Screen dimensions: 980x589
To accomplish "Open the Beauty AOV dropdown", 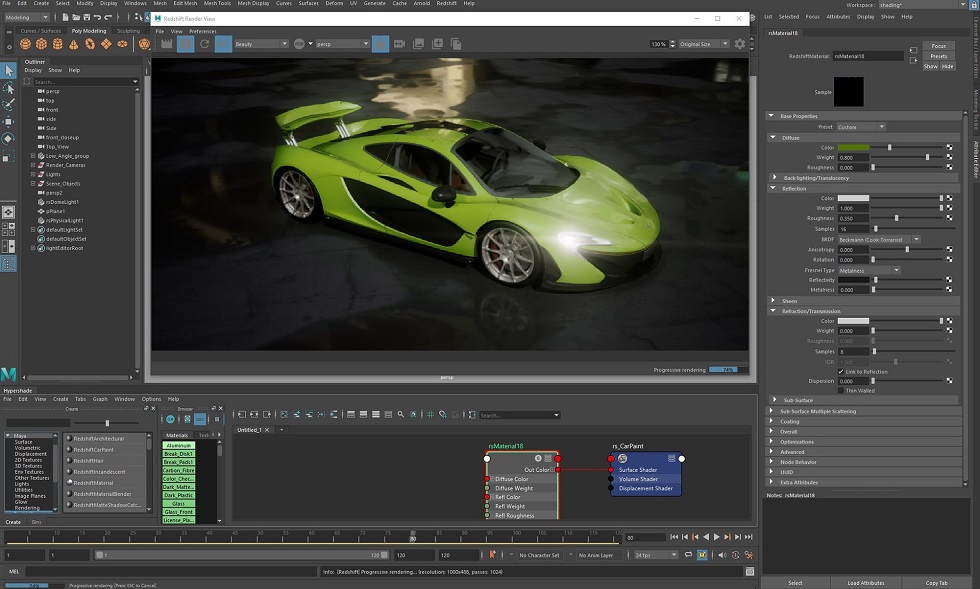I will [x=258, y=44].
